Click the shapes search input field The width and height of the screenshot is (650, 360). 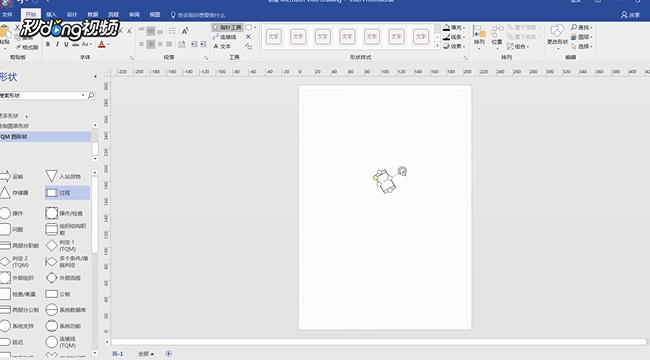click(41, 95)
